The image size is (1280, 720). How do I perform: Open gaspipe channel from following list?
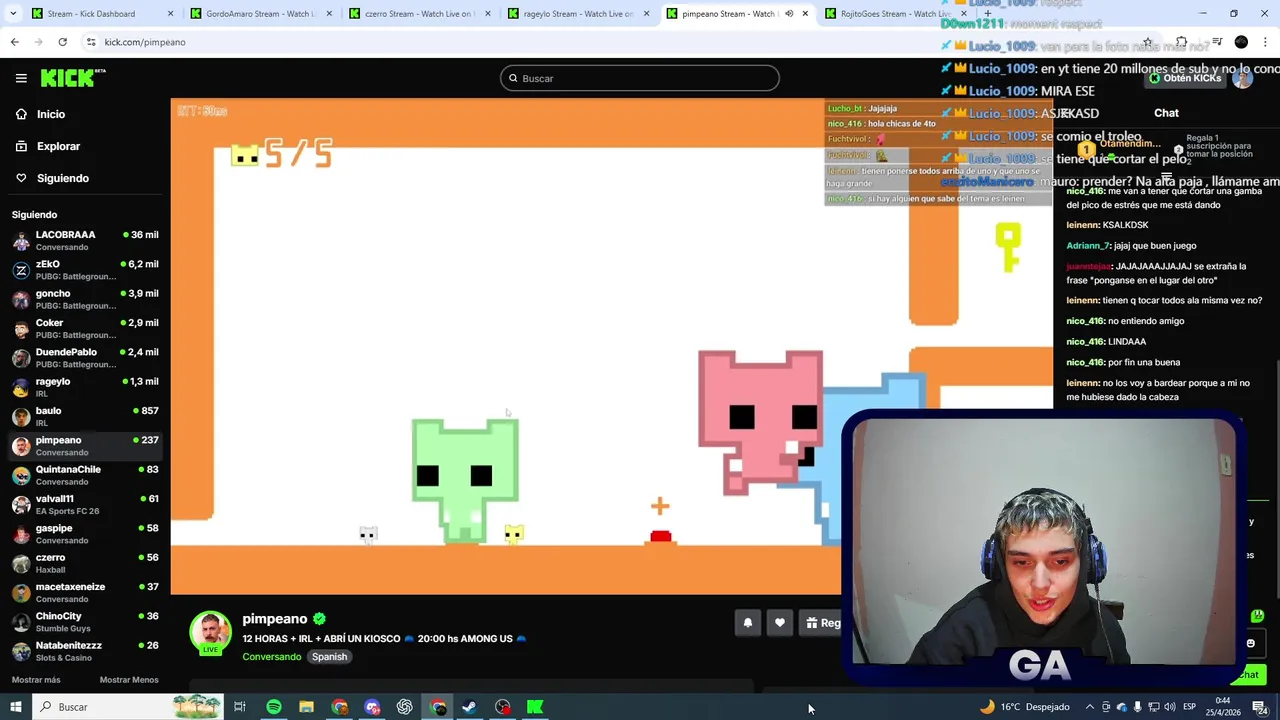click(x=85, y=534)
